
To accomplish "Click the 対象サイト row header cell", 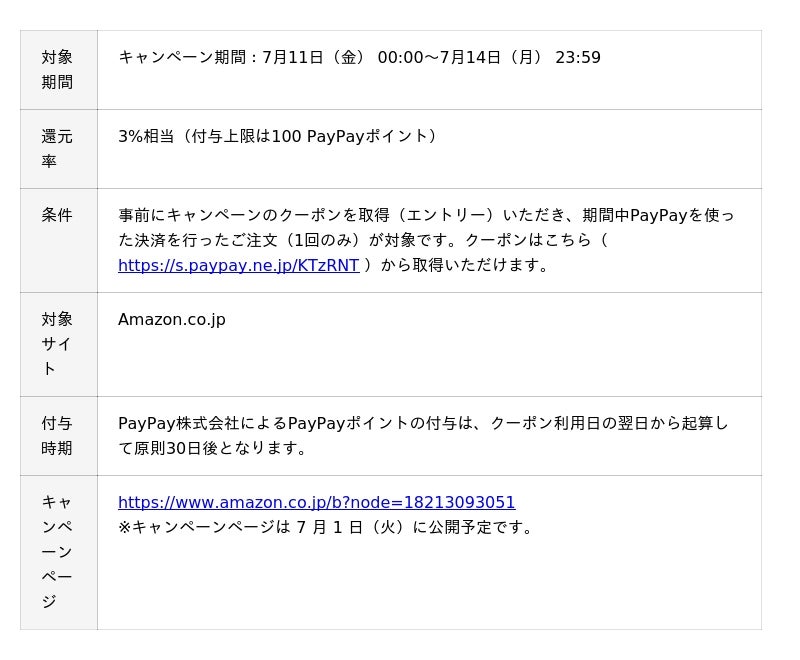I will click(58, 343).
